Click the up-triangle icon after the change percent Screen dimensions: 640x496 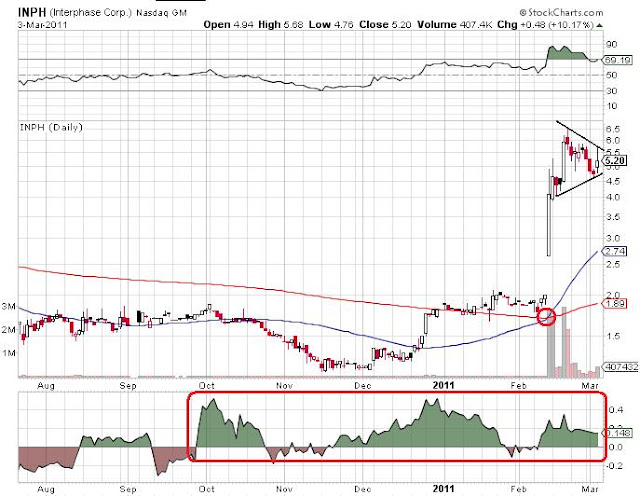pyautogui.click(x=599, y=25)
